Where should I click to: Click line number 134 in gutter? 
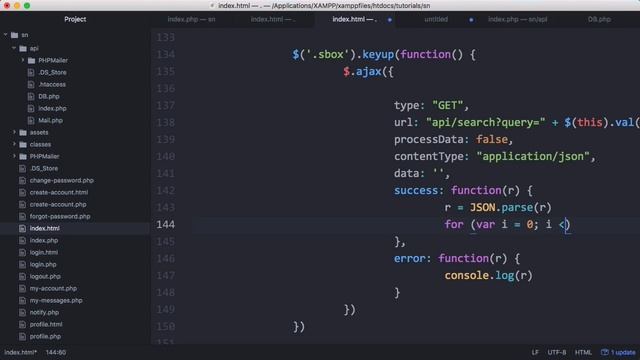[x=165, y=55]
